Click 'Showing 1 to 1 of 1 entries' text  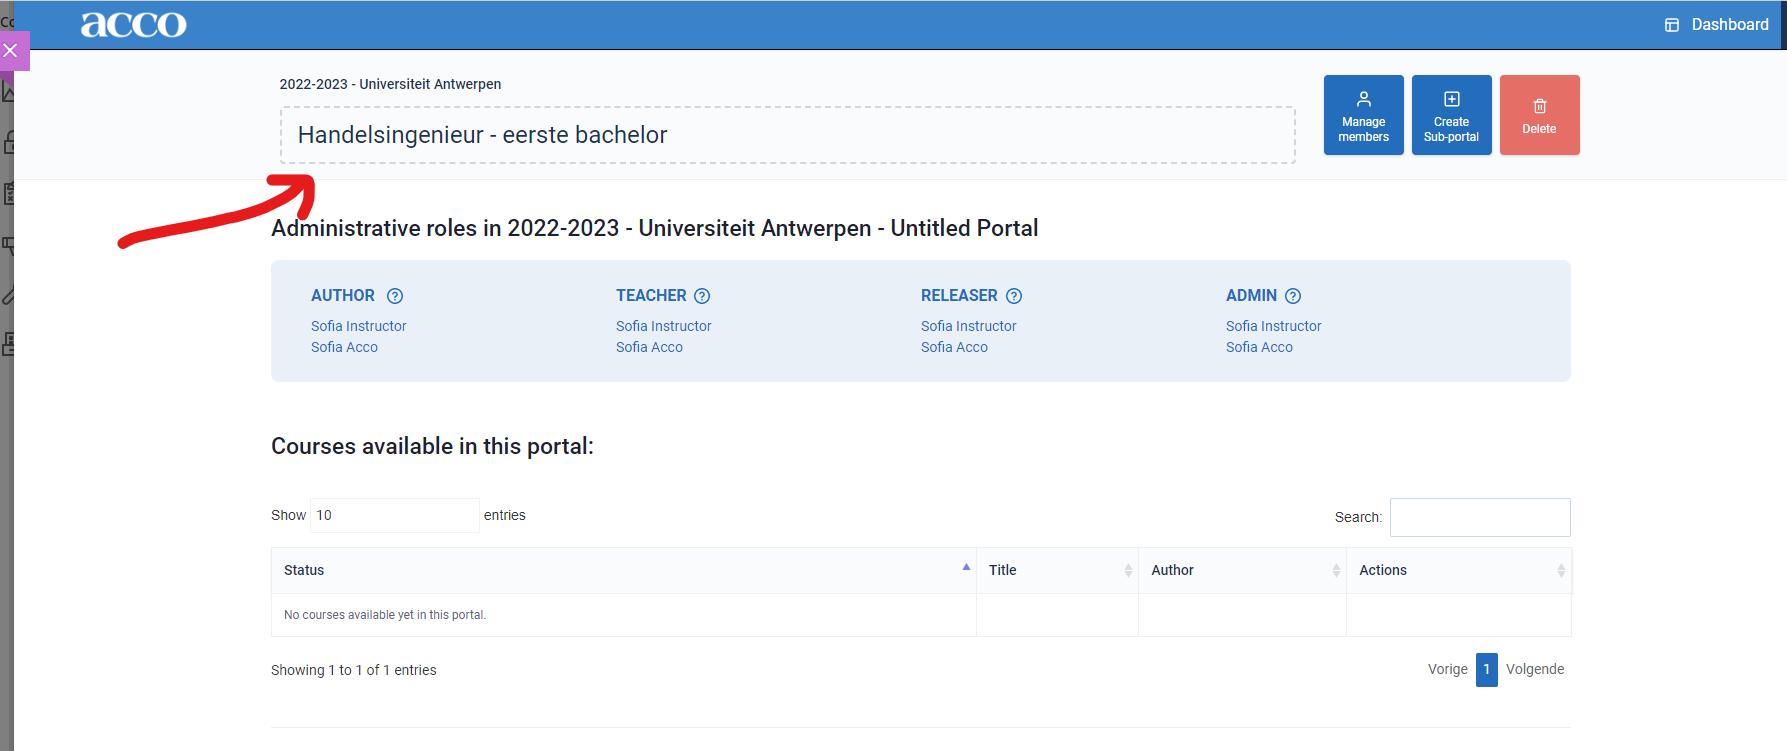pyautogui.click(x=354, y=670)
